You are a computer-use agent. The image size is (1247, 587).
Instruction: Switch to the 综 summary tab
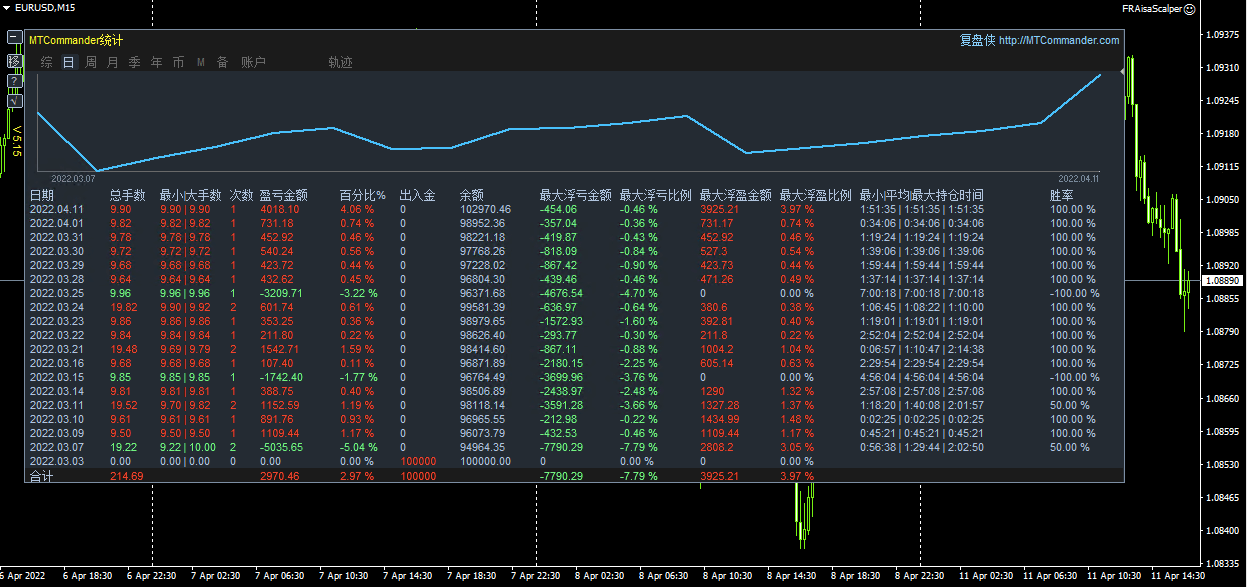click(x=47, y=62)
